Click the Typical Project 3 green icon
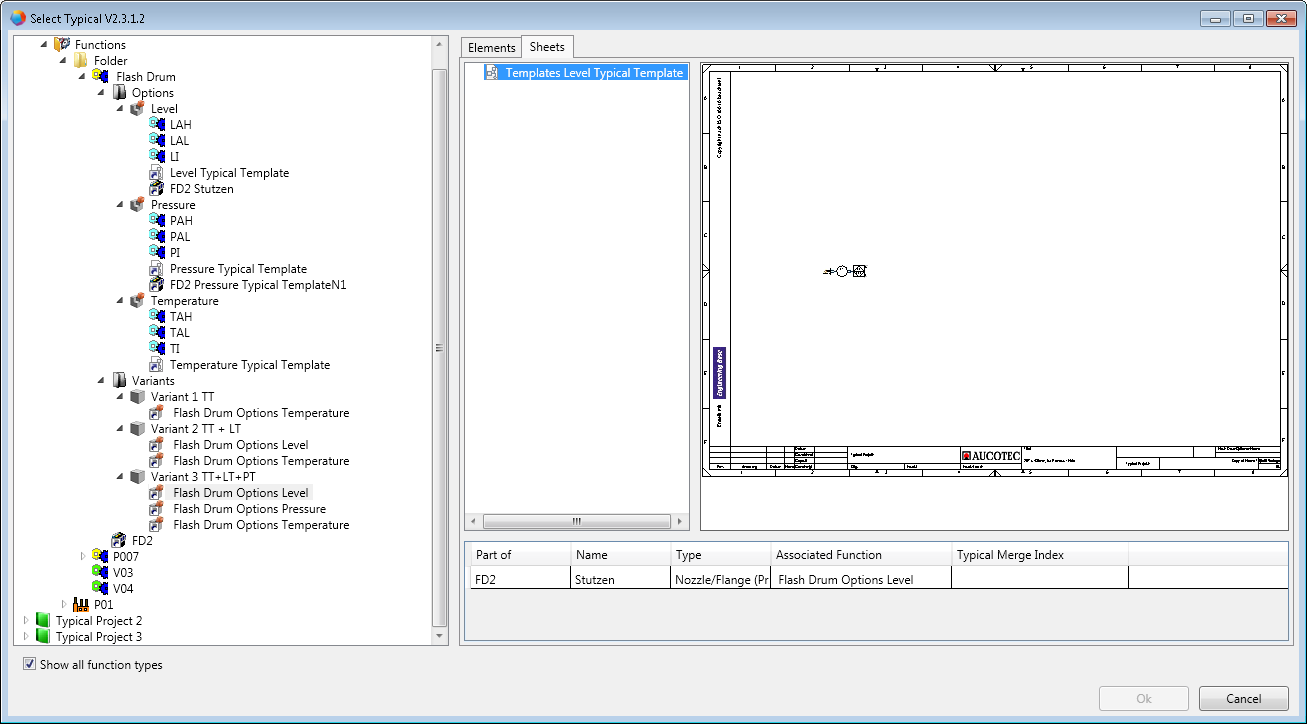Image resolution: width=1307 pixels, height=724 pixels. point(43,637)
